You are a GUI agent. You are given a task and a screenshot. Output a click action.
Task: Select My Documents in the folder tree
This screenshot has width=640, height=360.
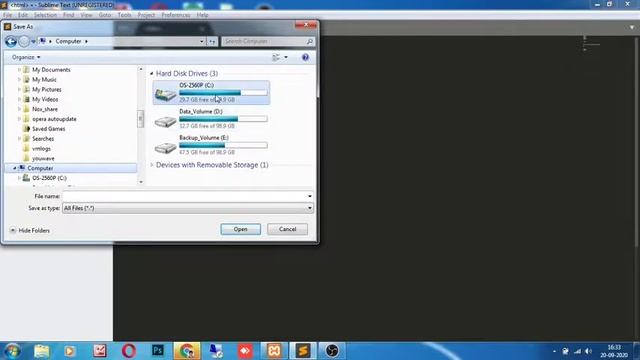pyautogui.click(x=51, y=70)
